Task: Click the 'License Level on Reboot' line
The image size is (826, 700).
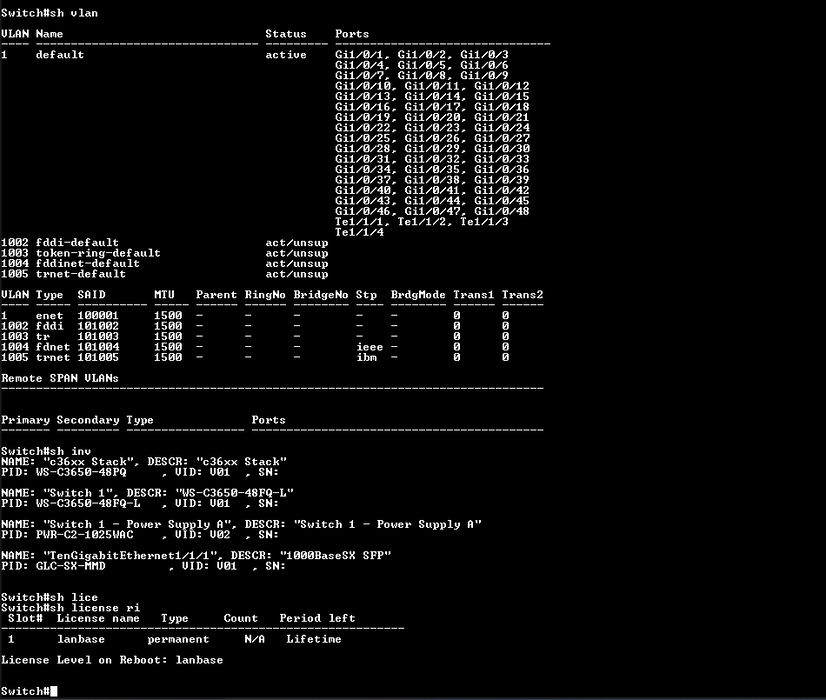Action: (x=112, y=660)
